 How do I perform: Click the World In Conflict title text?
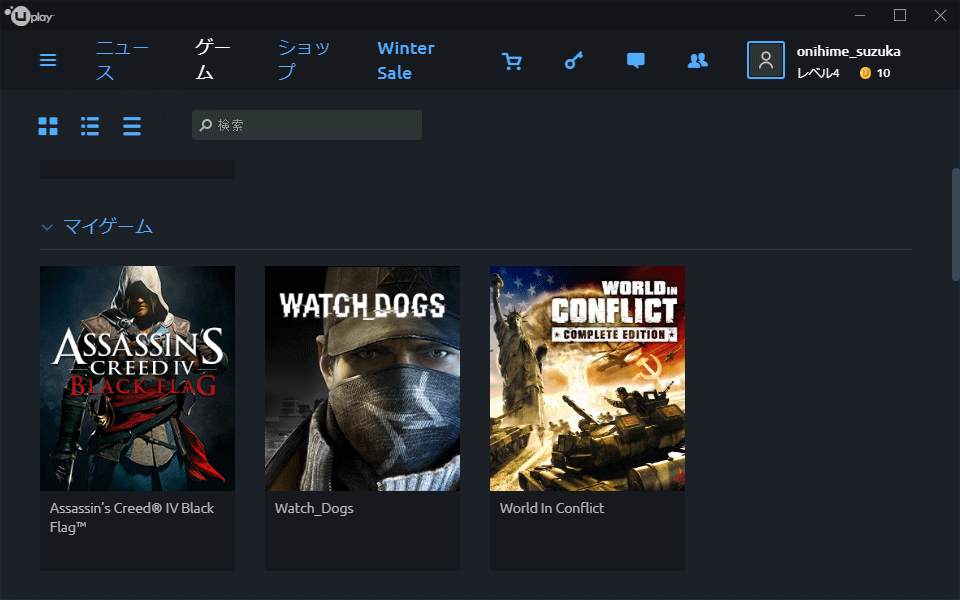[x=552, y=508]
